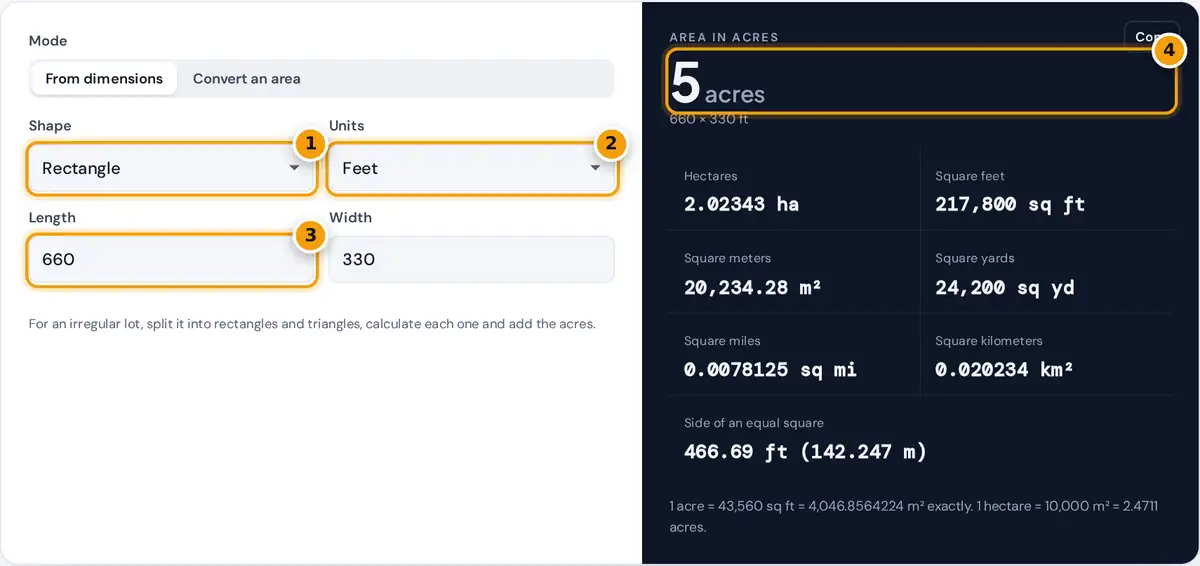Click the Width input field with 330

pos(472,259)
